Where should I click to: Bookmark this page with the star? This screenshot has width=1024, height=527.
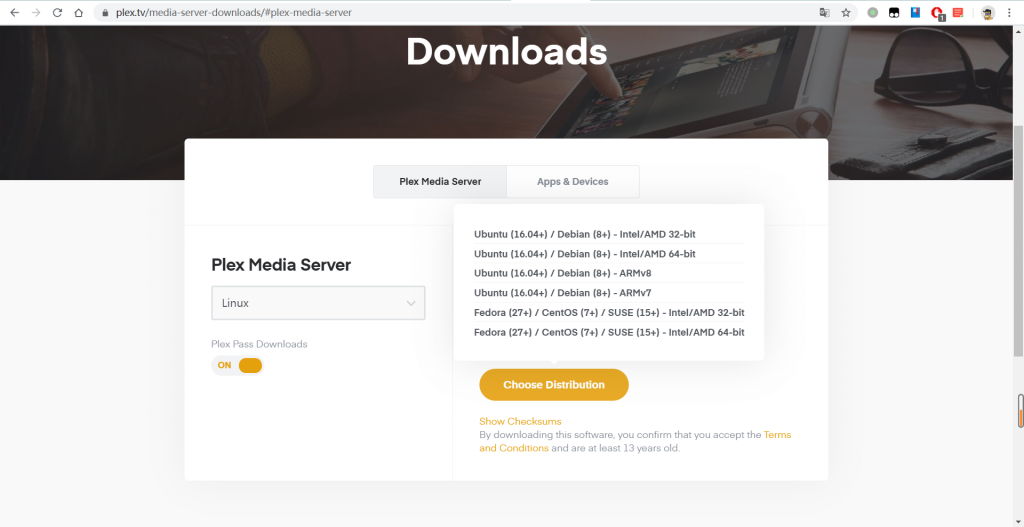pos(846,12)
